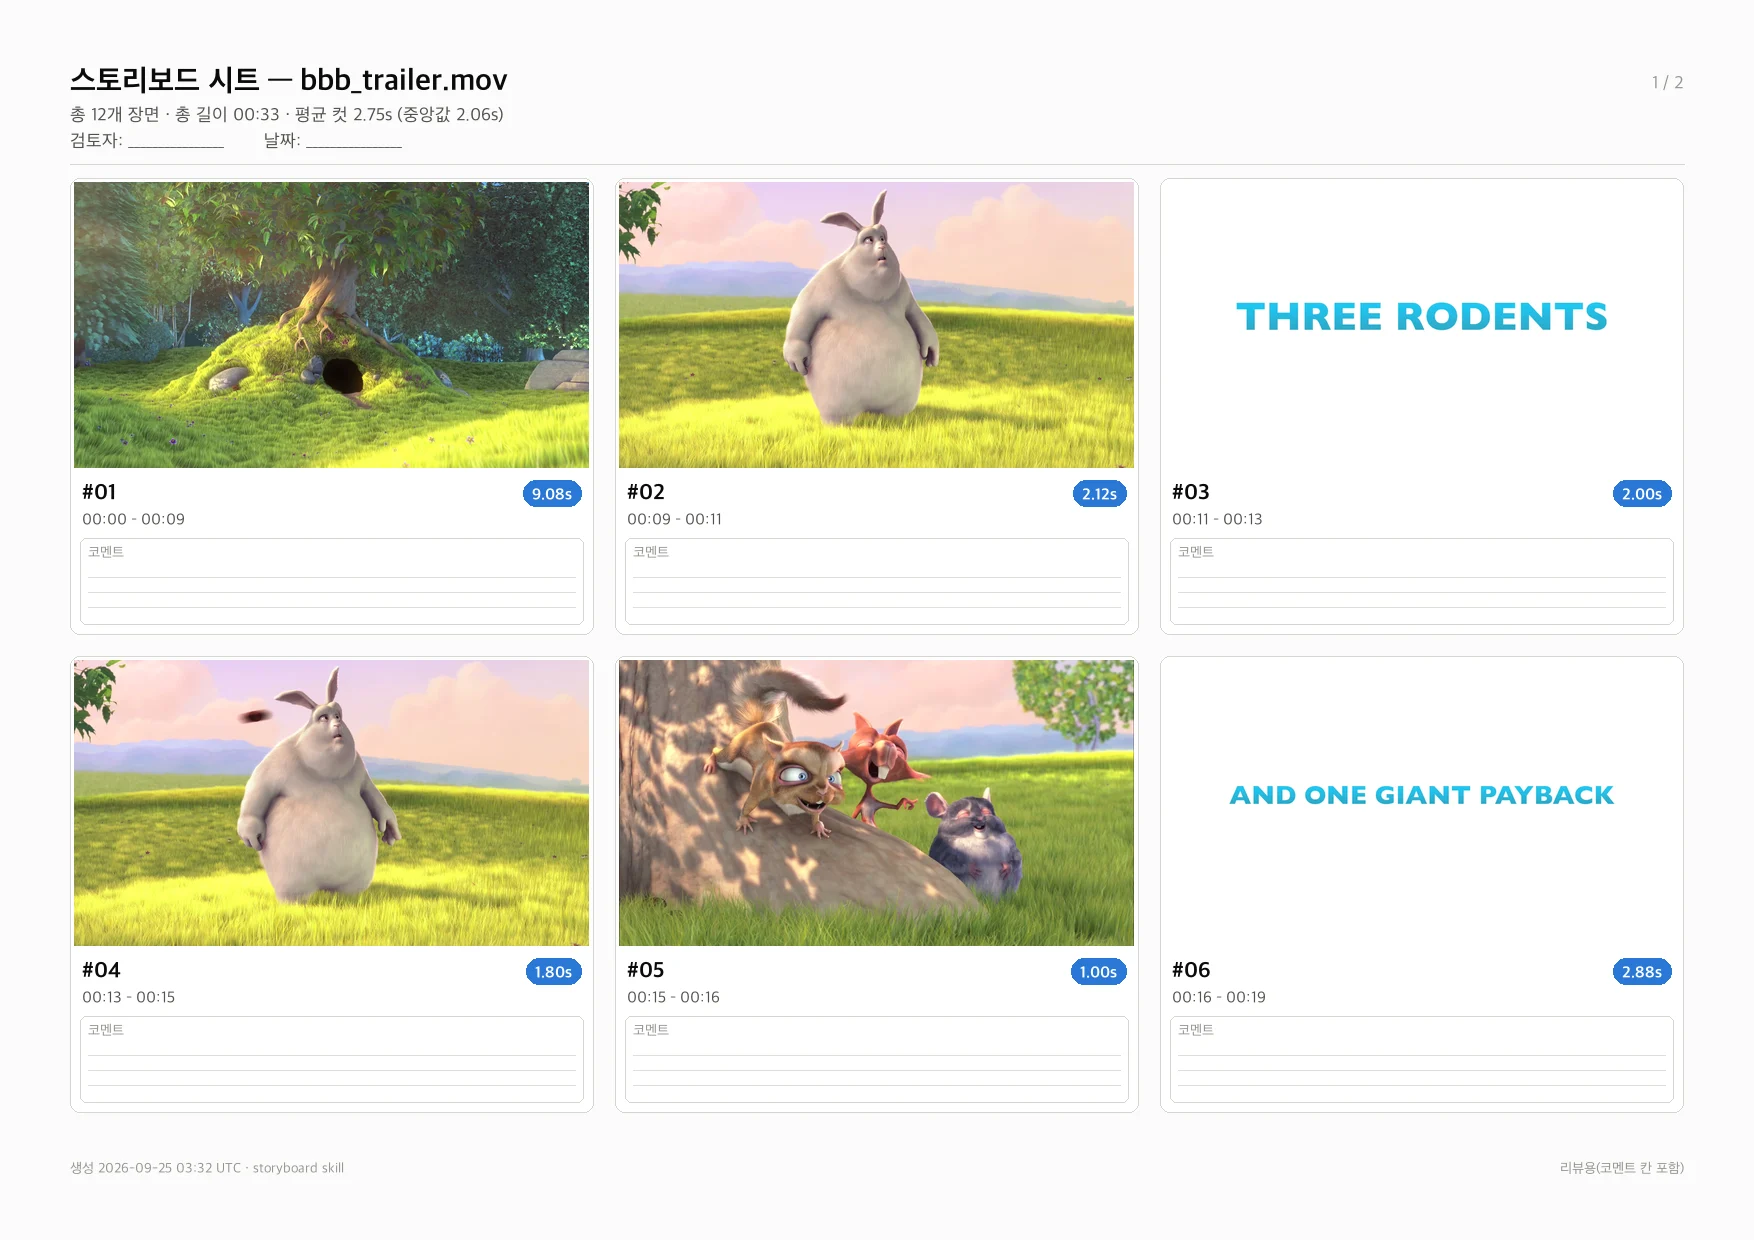Viewport: 1754px width, 1240px height.
Task: Click the #02 scene number label
Action: tap(645, 492)
